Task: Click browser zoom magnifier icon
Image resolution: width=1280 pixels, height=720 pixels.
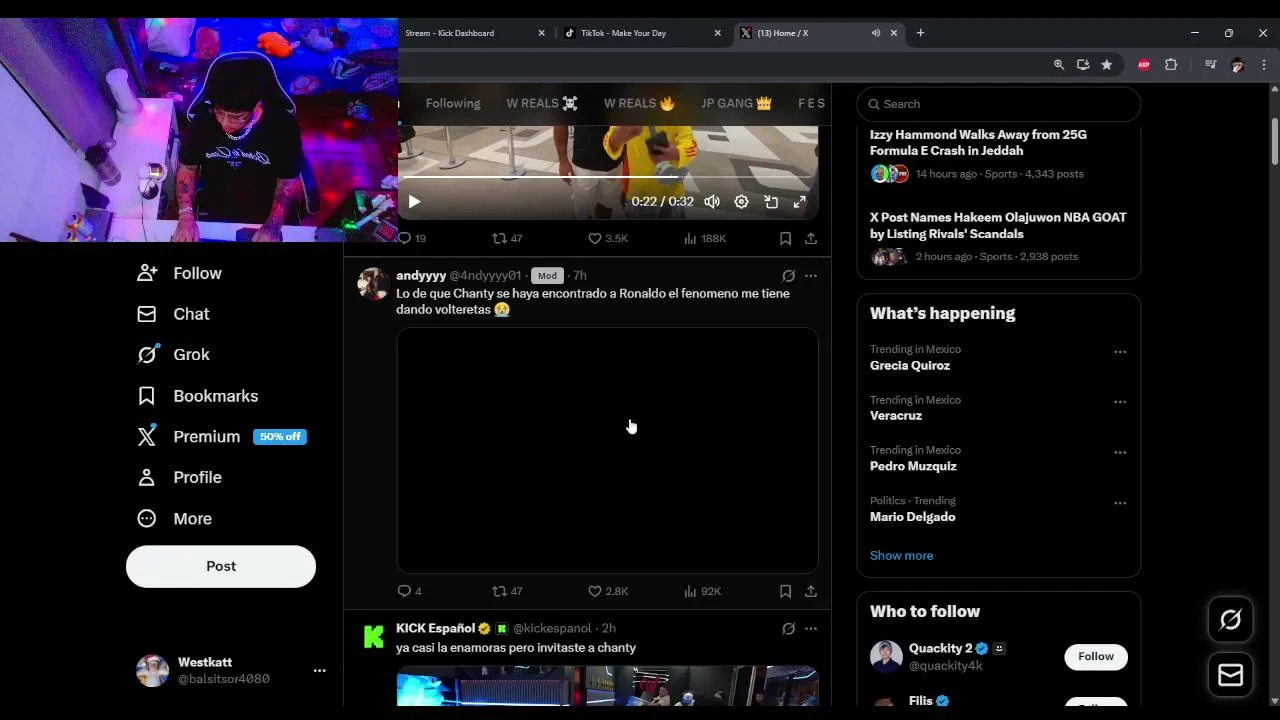Action: [1059, 65]
